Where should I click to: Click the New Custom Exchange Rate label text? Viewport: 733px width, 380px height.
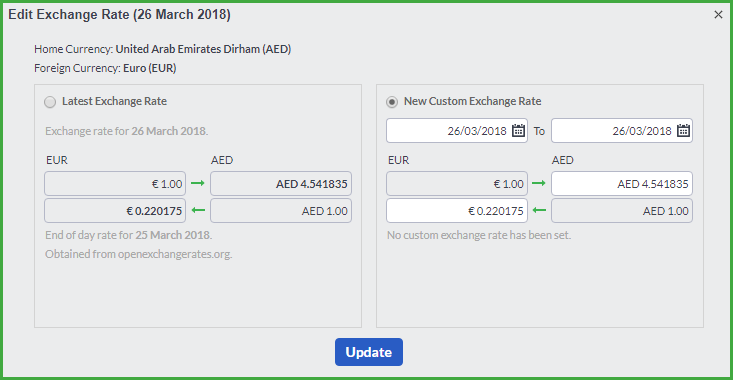(x=473, y=101)
